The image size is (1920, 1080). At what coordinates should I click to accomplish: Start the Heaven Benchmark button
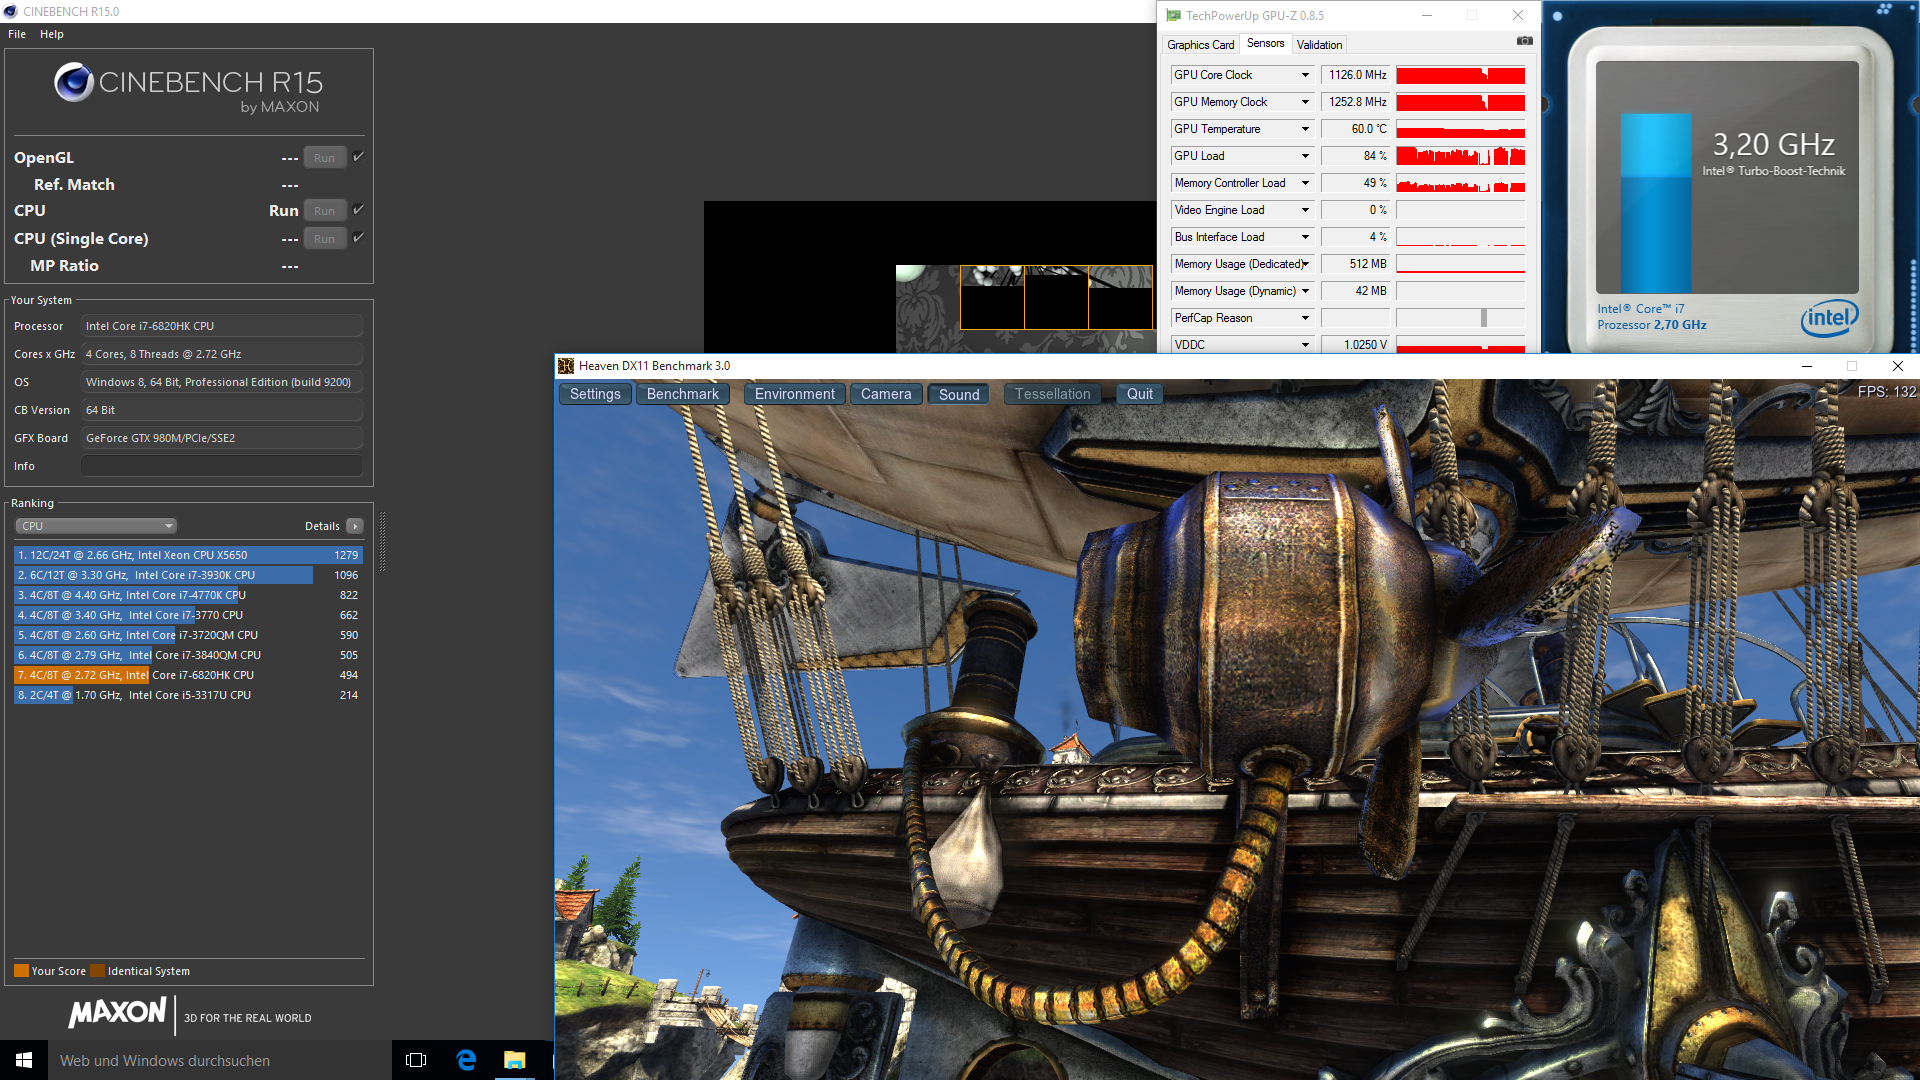pos(683,394)
